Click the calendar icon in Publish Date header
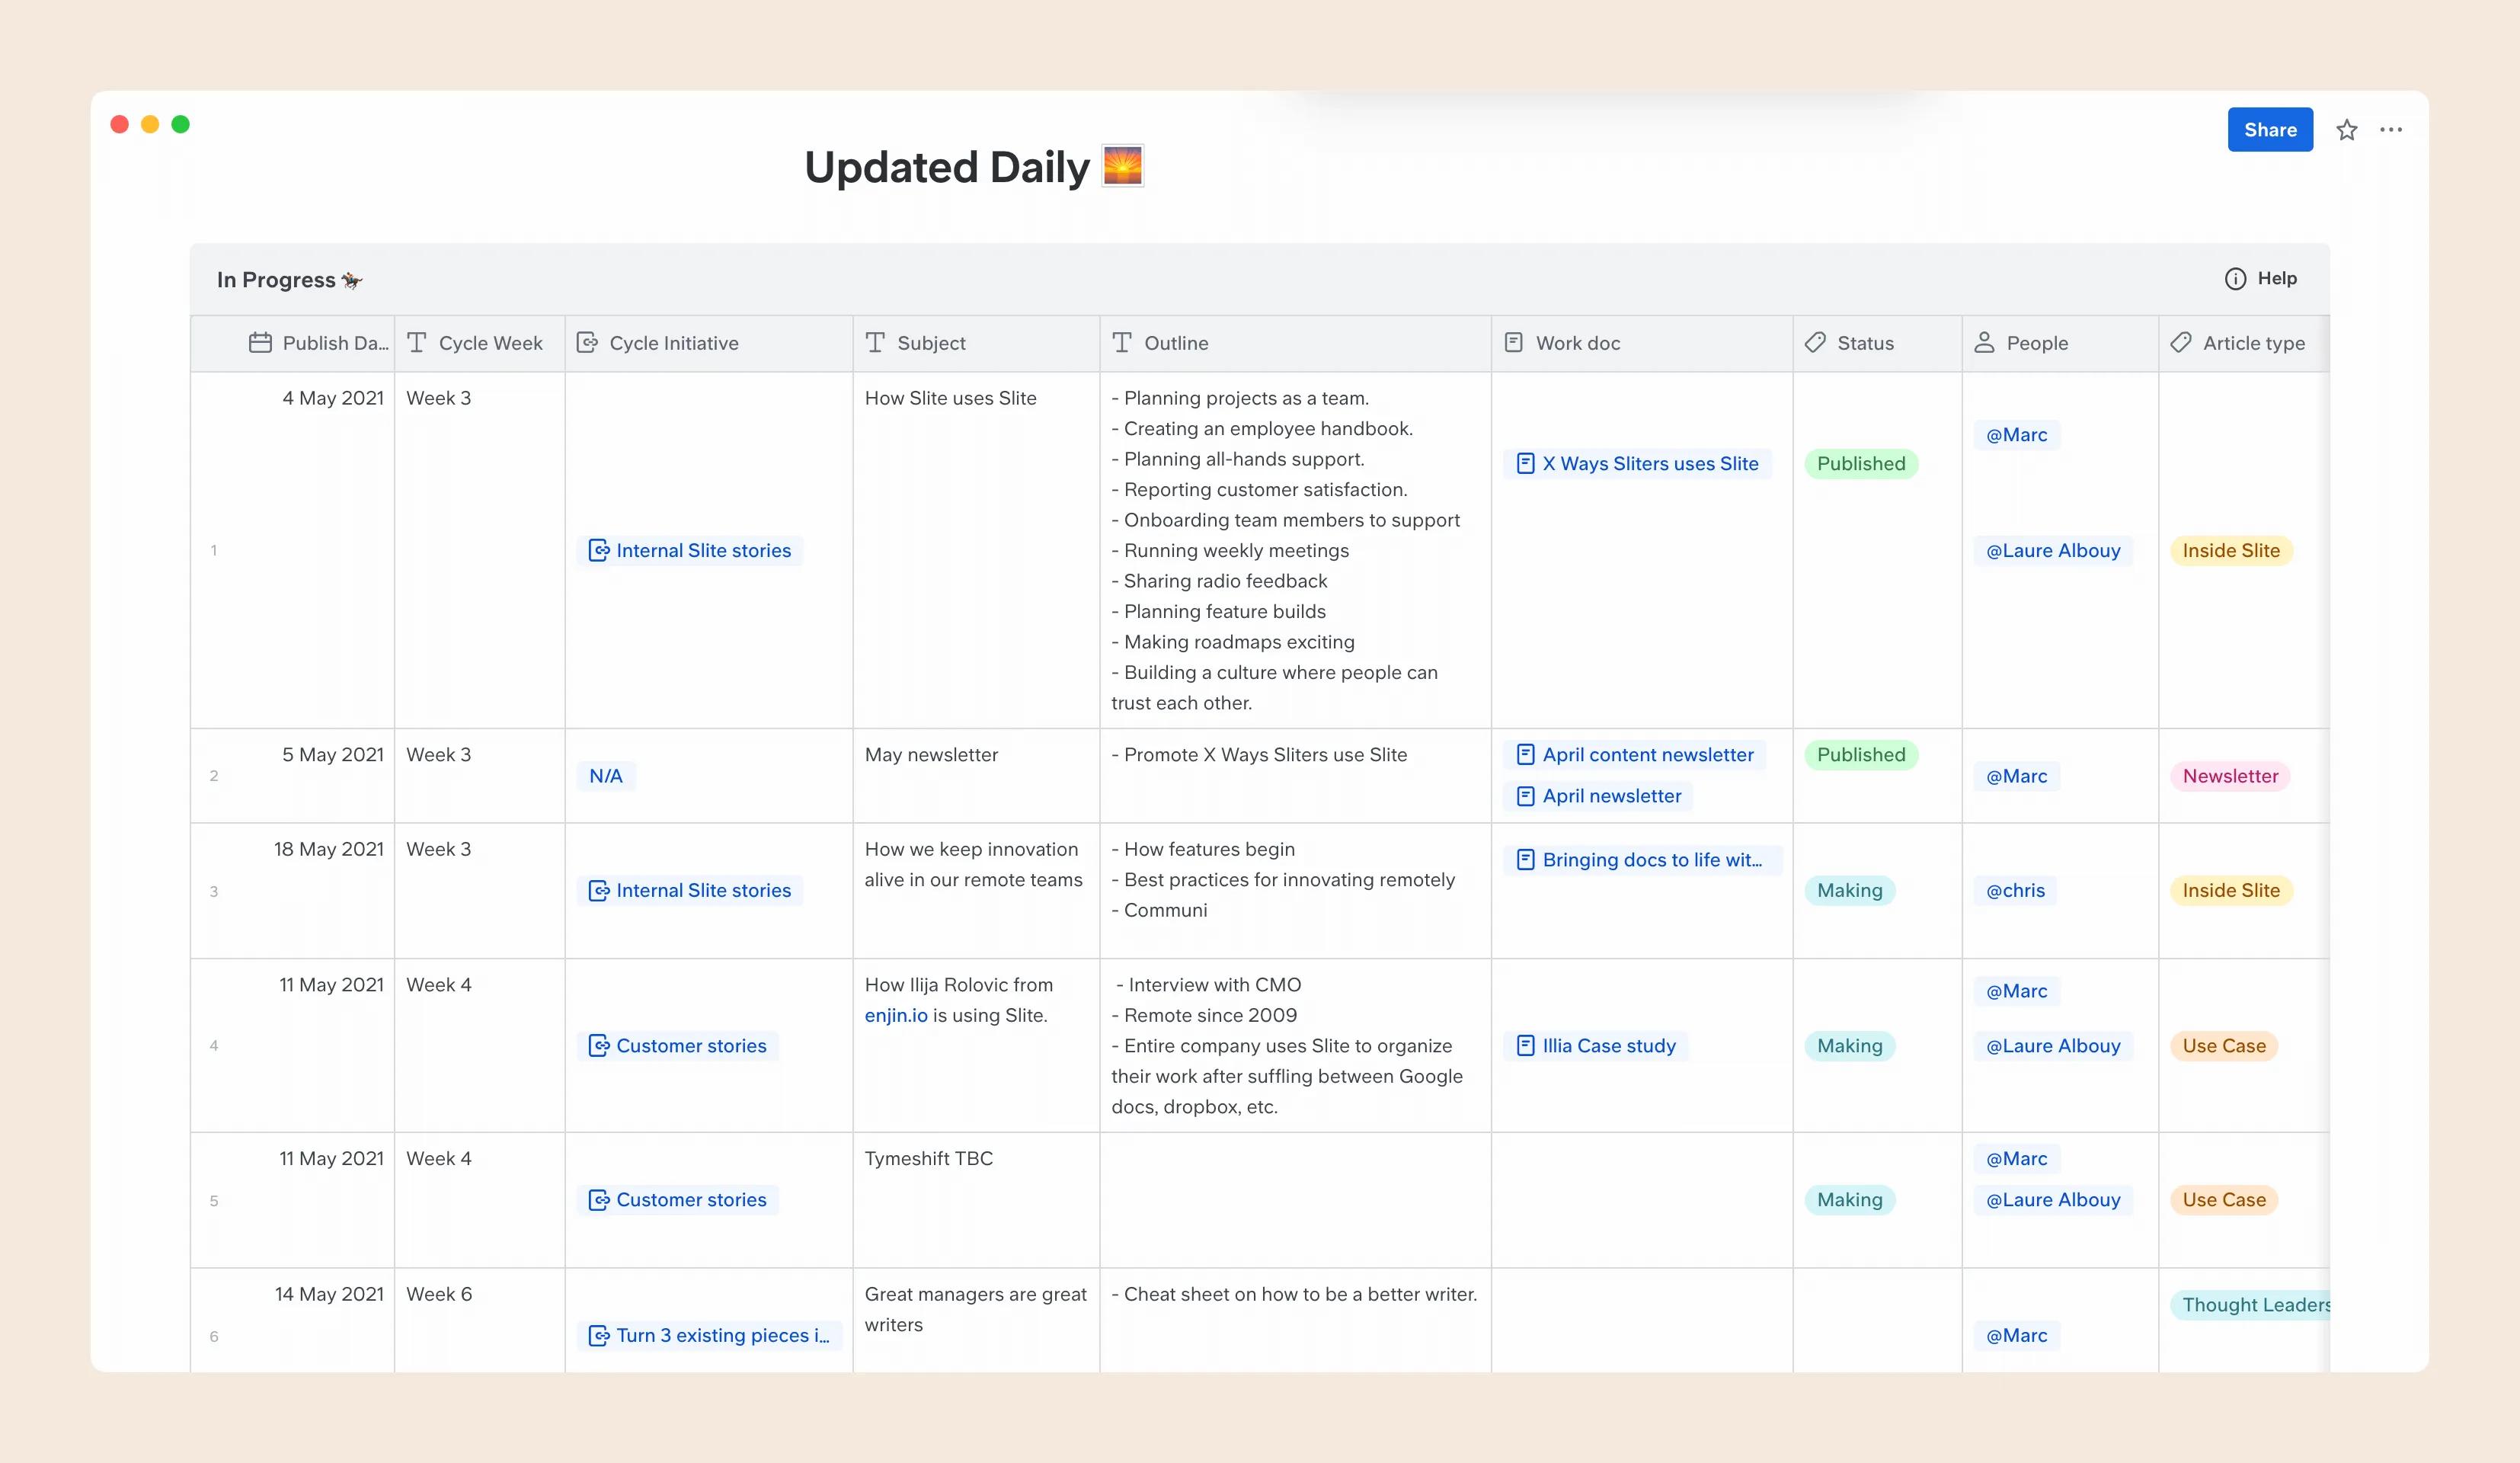 point(260,343)
